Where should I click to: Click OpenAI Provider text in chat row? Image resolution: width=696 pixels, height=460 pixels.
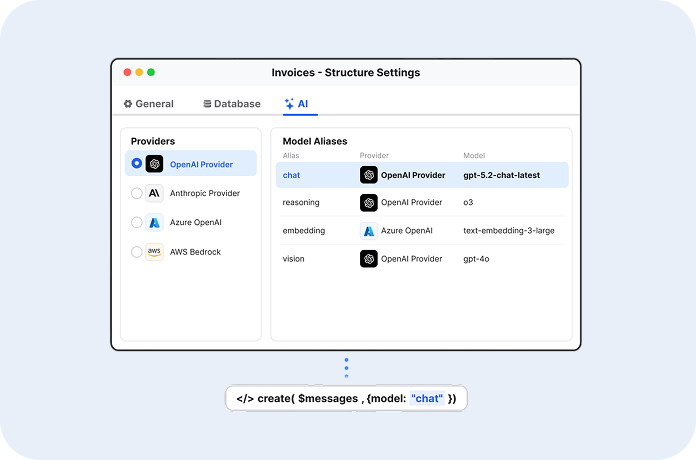tap(413, 175)
